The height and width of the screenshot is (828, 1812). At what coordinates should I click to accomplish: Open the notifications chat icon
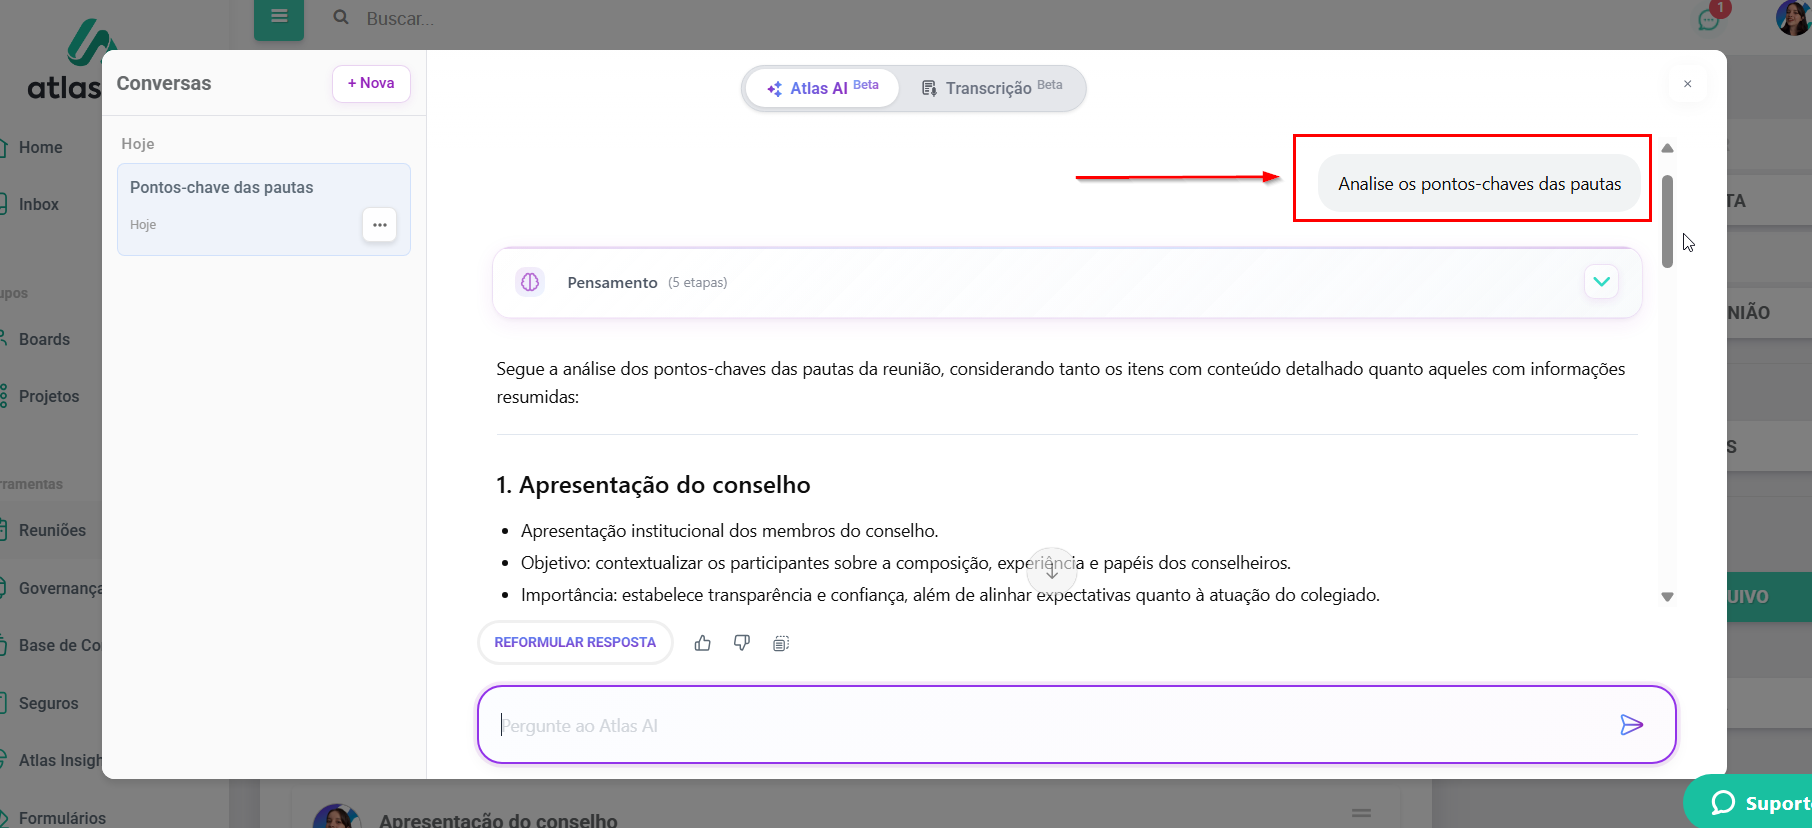pyautogui.click(x=1709, y=19)
